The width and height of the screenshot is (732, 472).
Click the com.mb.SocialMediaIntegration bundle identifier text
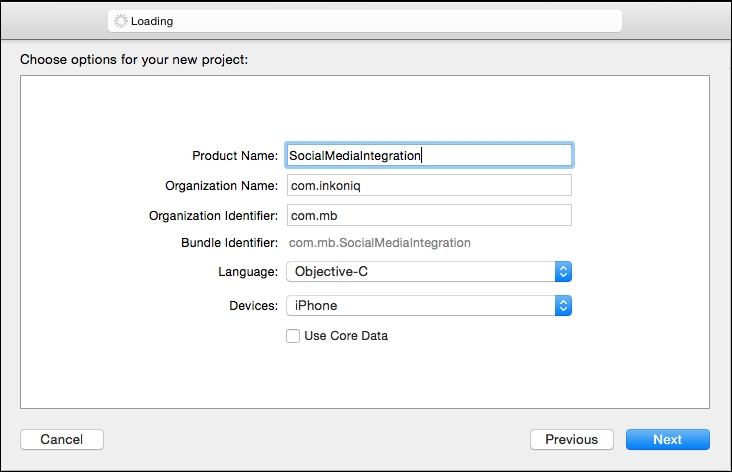(379, 243)
